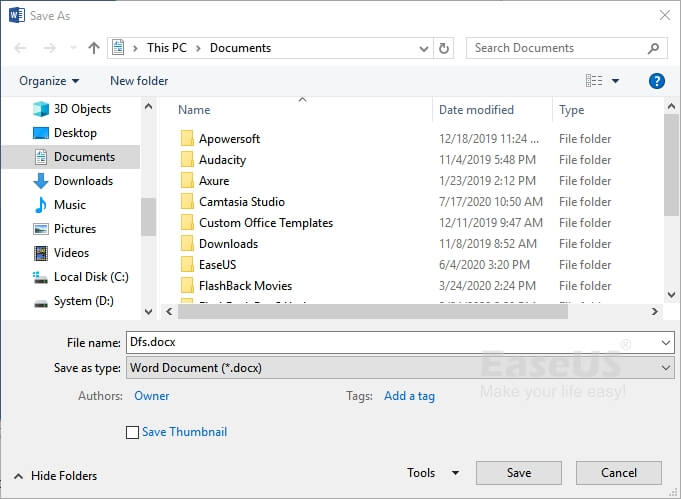The image size is (681, 499).
Task: Open the Help question mark icon
Action: click(657, 81)
